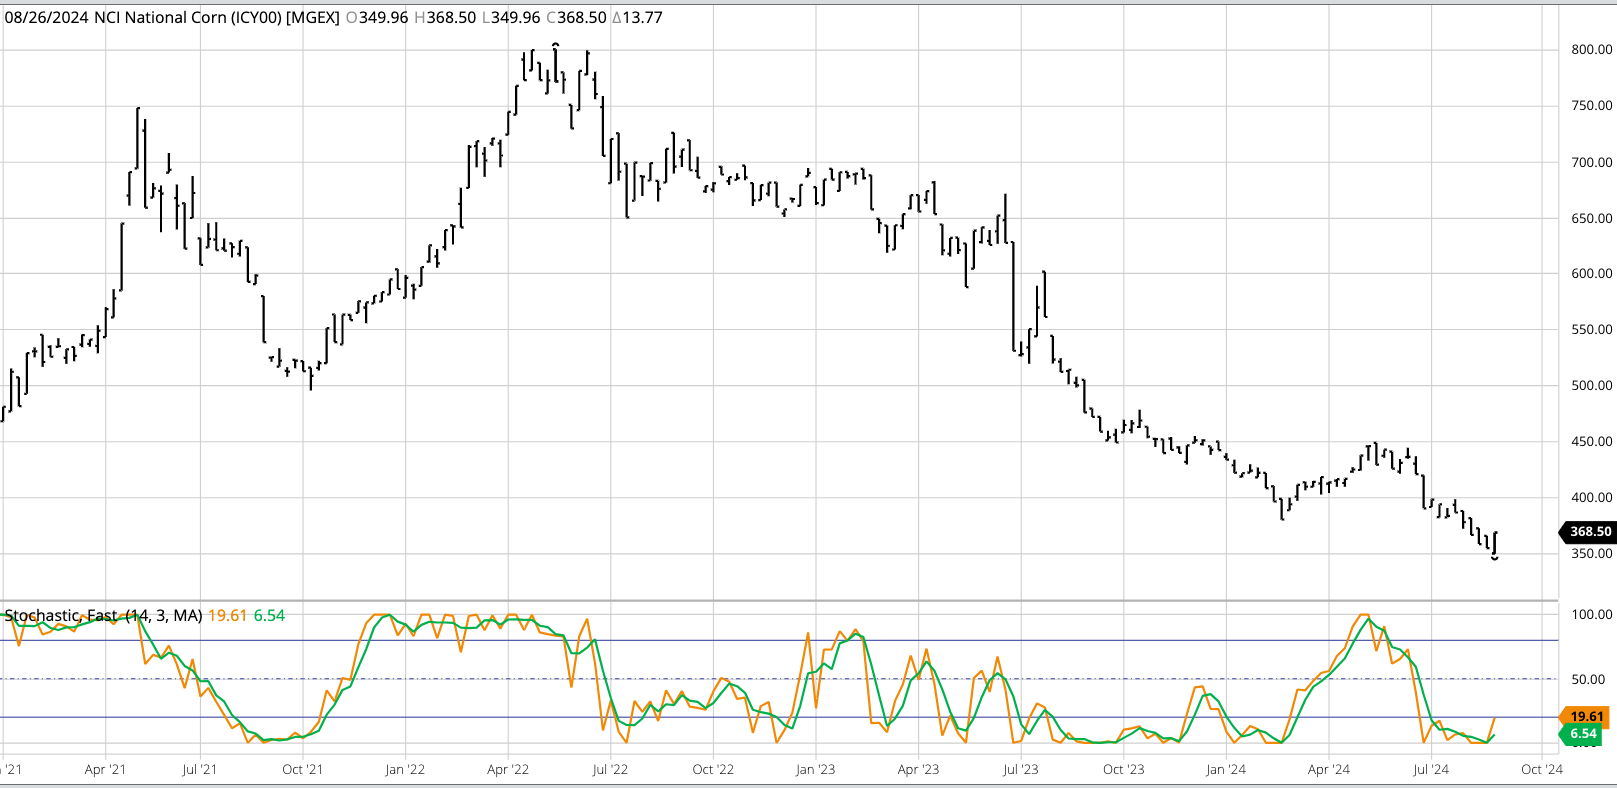Select the Jul '23 date axis label
Screen dimensions: 1617x788
coord(1020,770)
